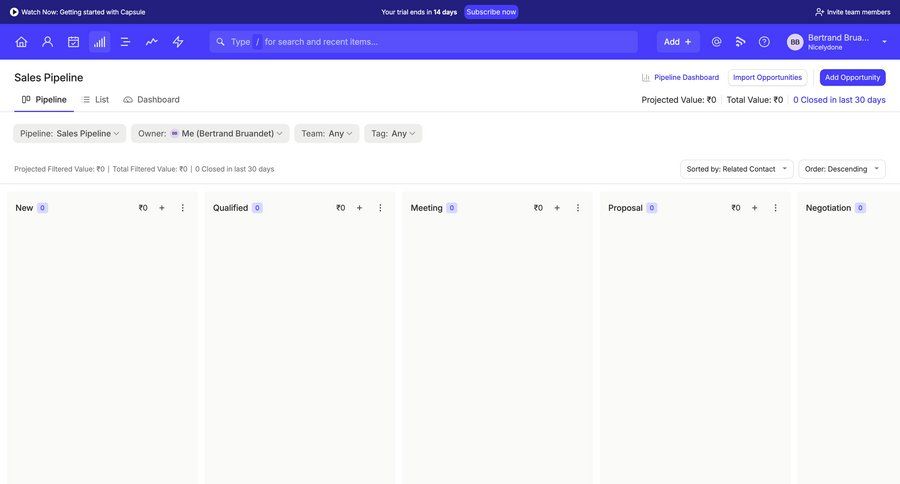Open Qualified column three-dot menu
Viewport: 900px width, 484px height.
coord(380,208)
